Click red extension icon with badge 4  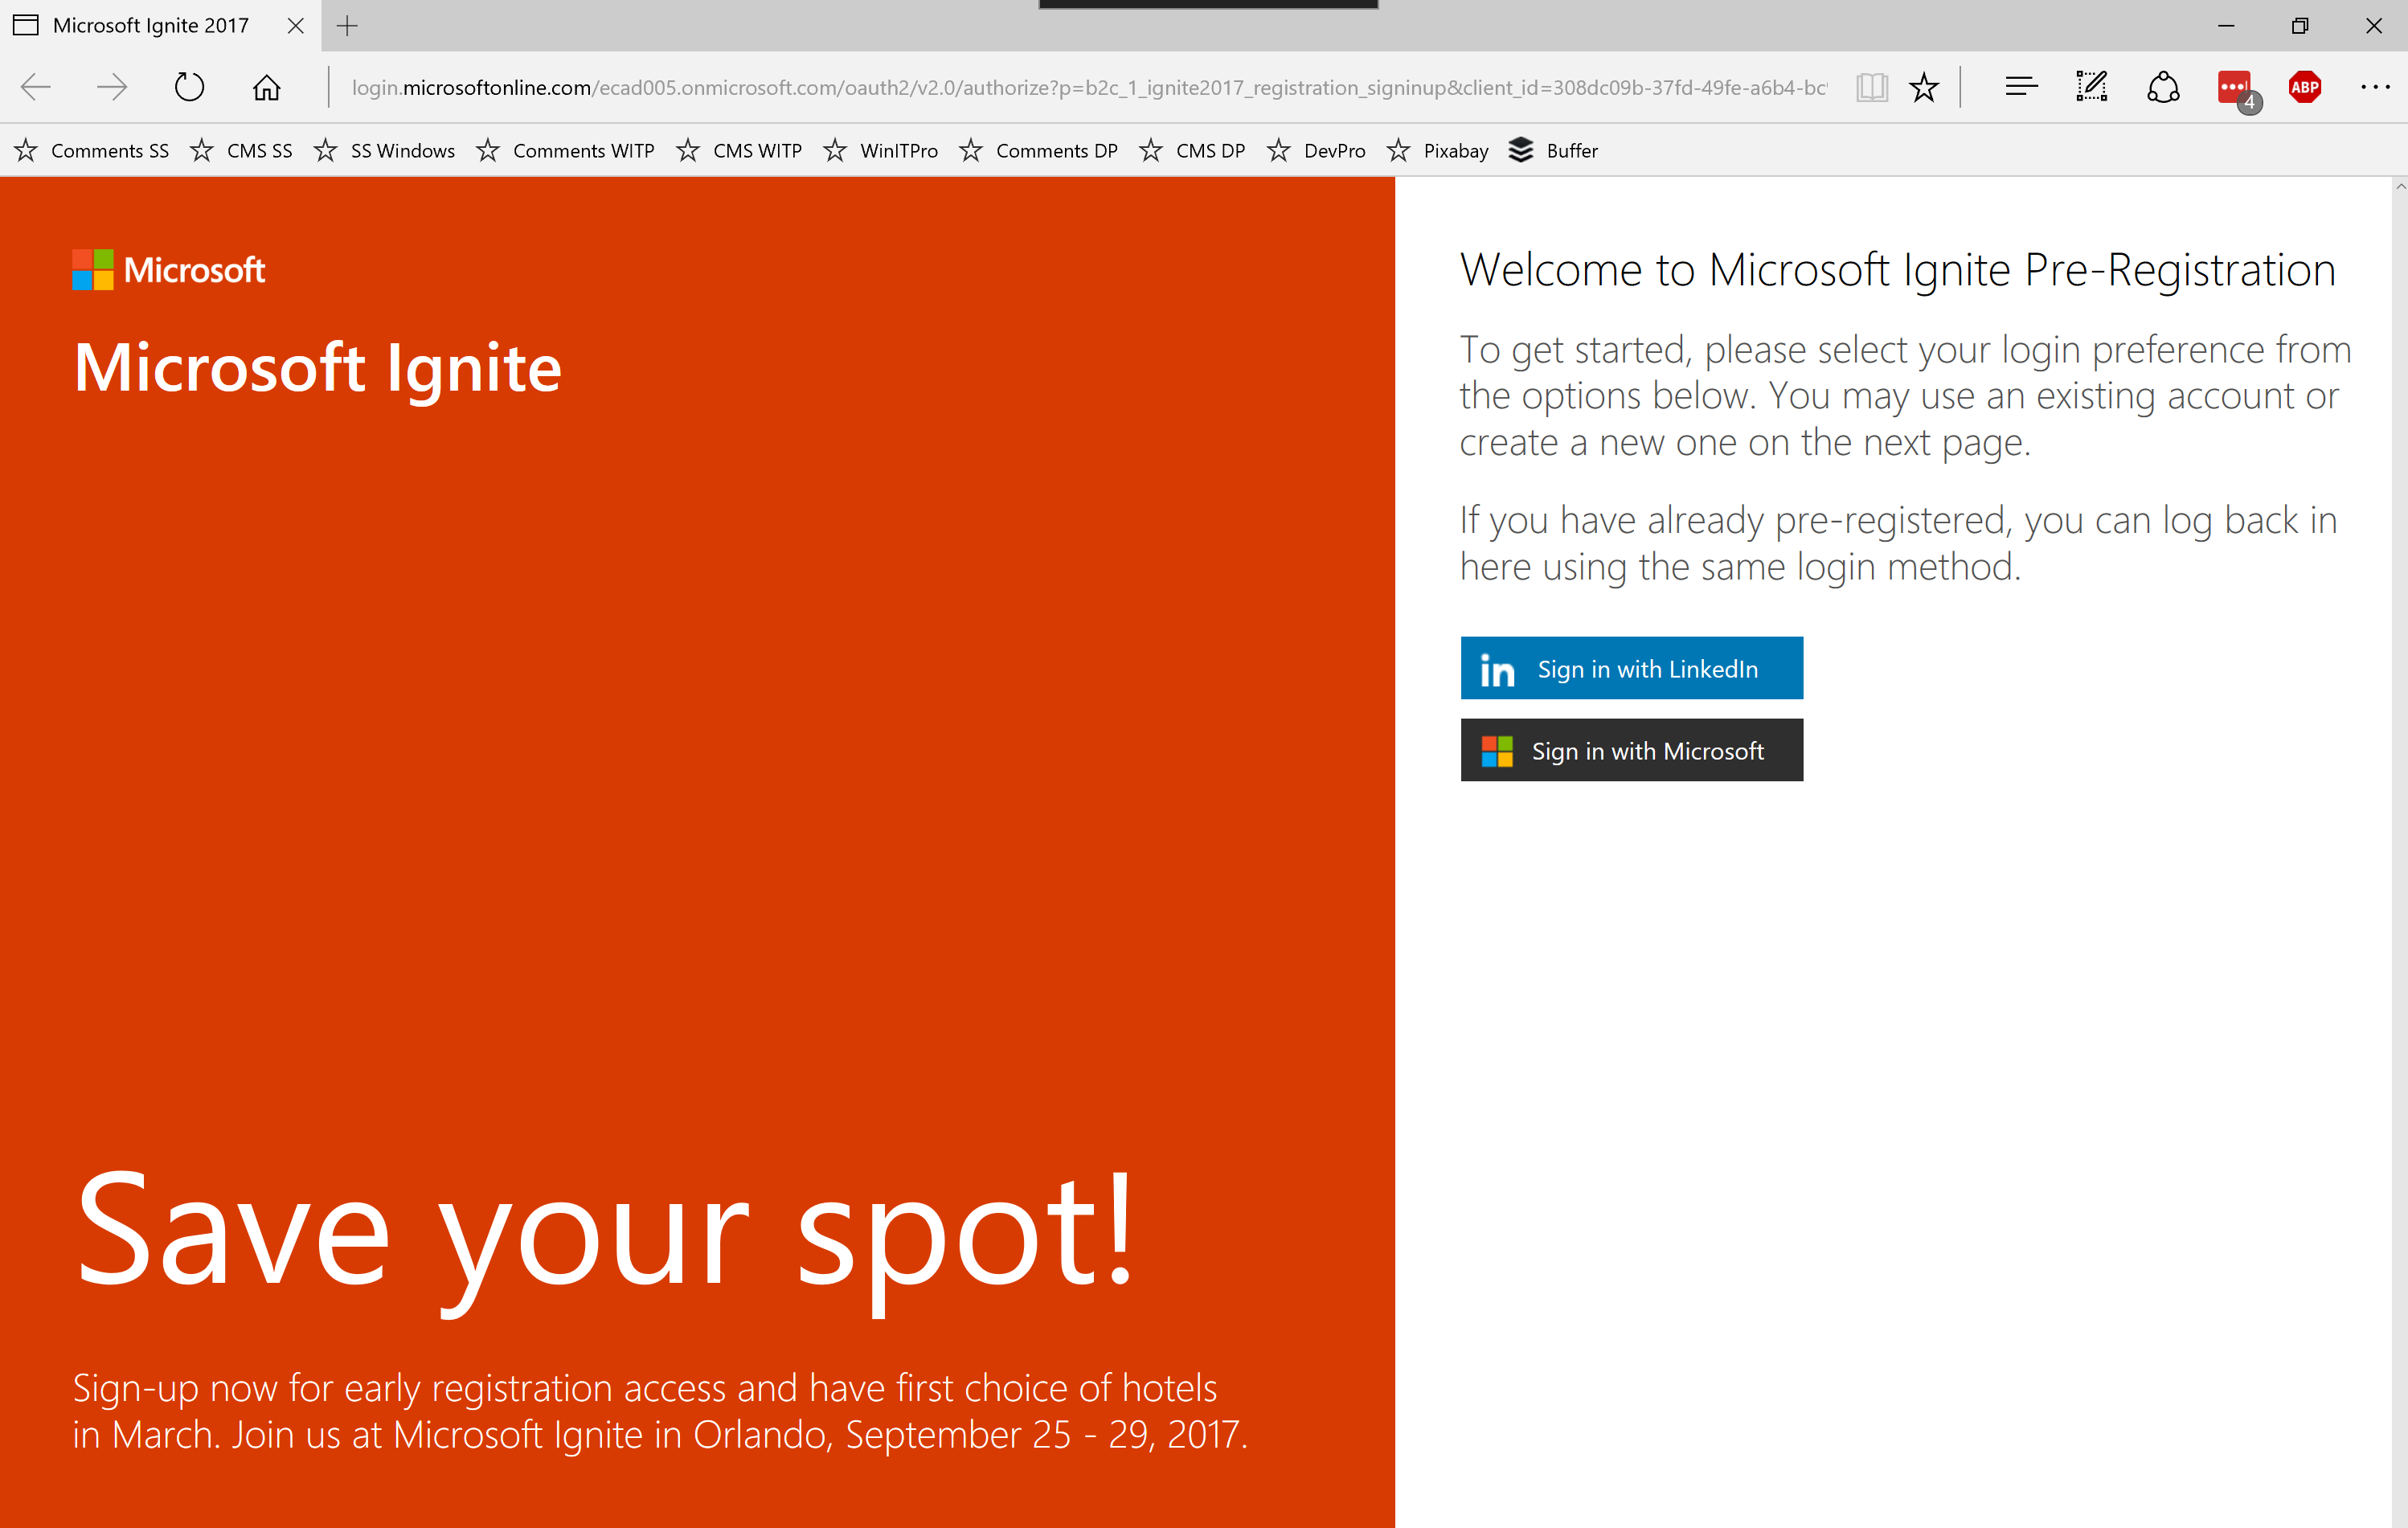[2234, 87]
